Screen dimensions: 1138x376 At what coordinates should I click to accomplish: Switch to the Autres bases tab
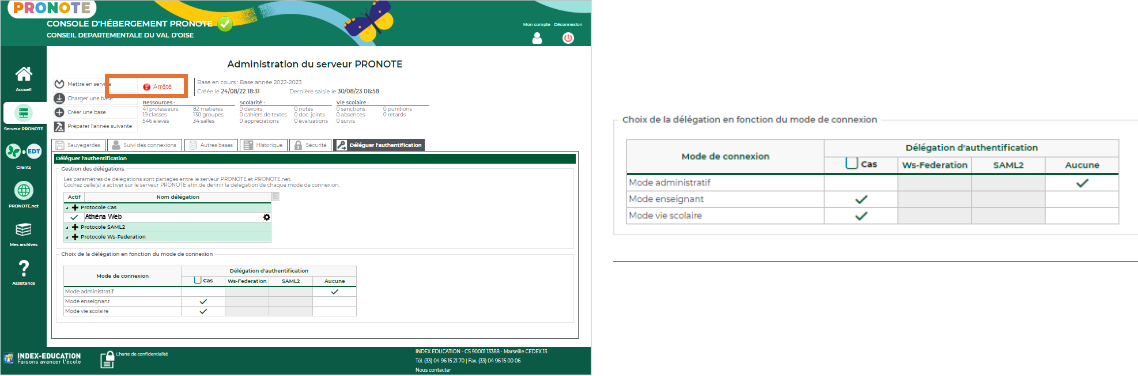tap(210, 145)
